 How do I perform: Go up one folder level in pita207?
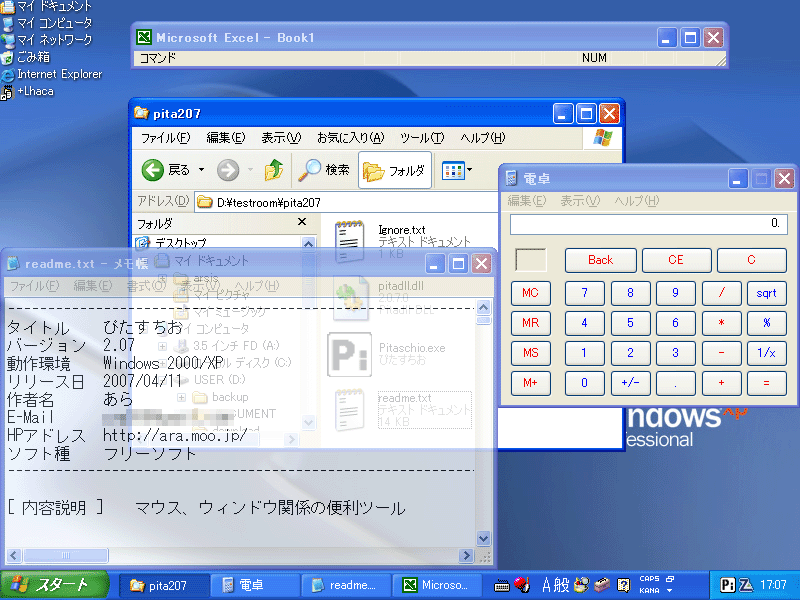(x=274, y=170)
